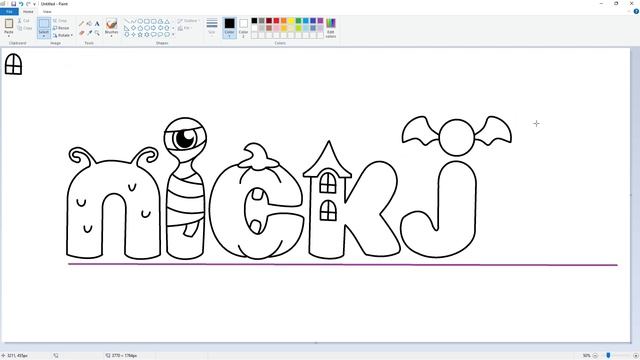The image size is (640, 360).
Task: Expand the Select dropdown arrow
Action: point(44,36)
